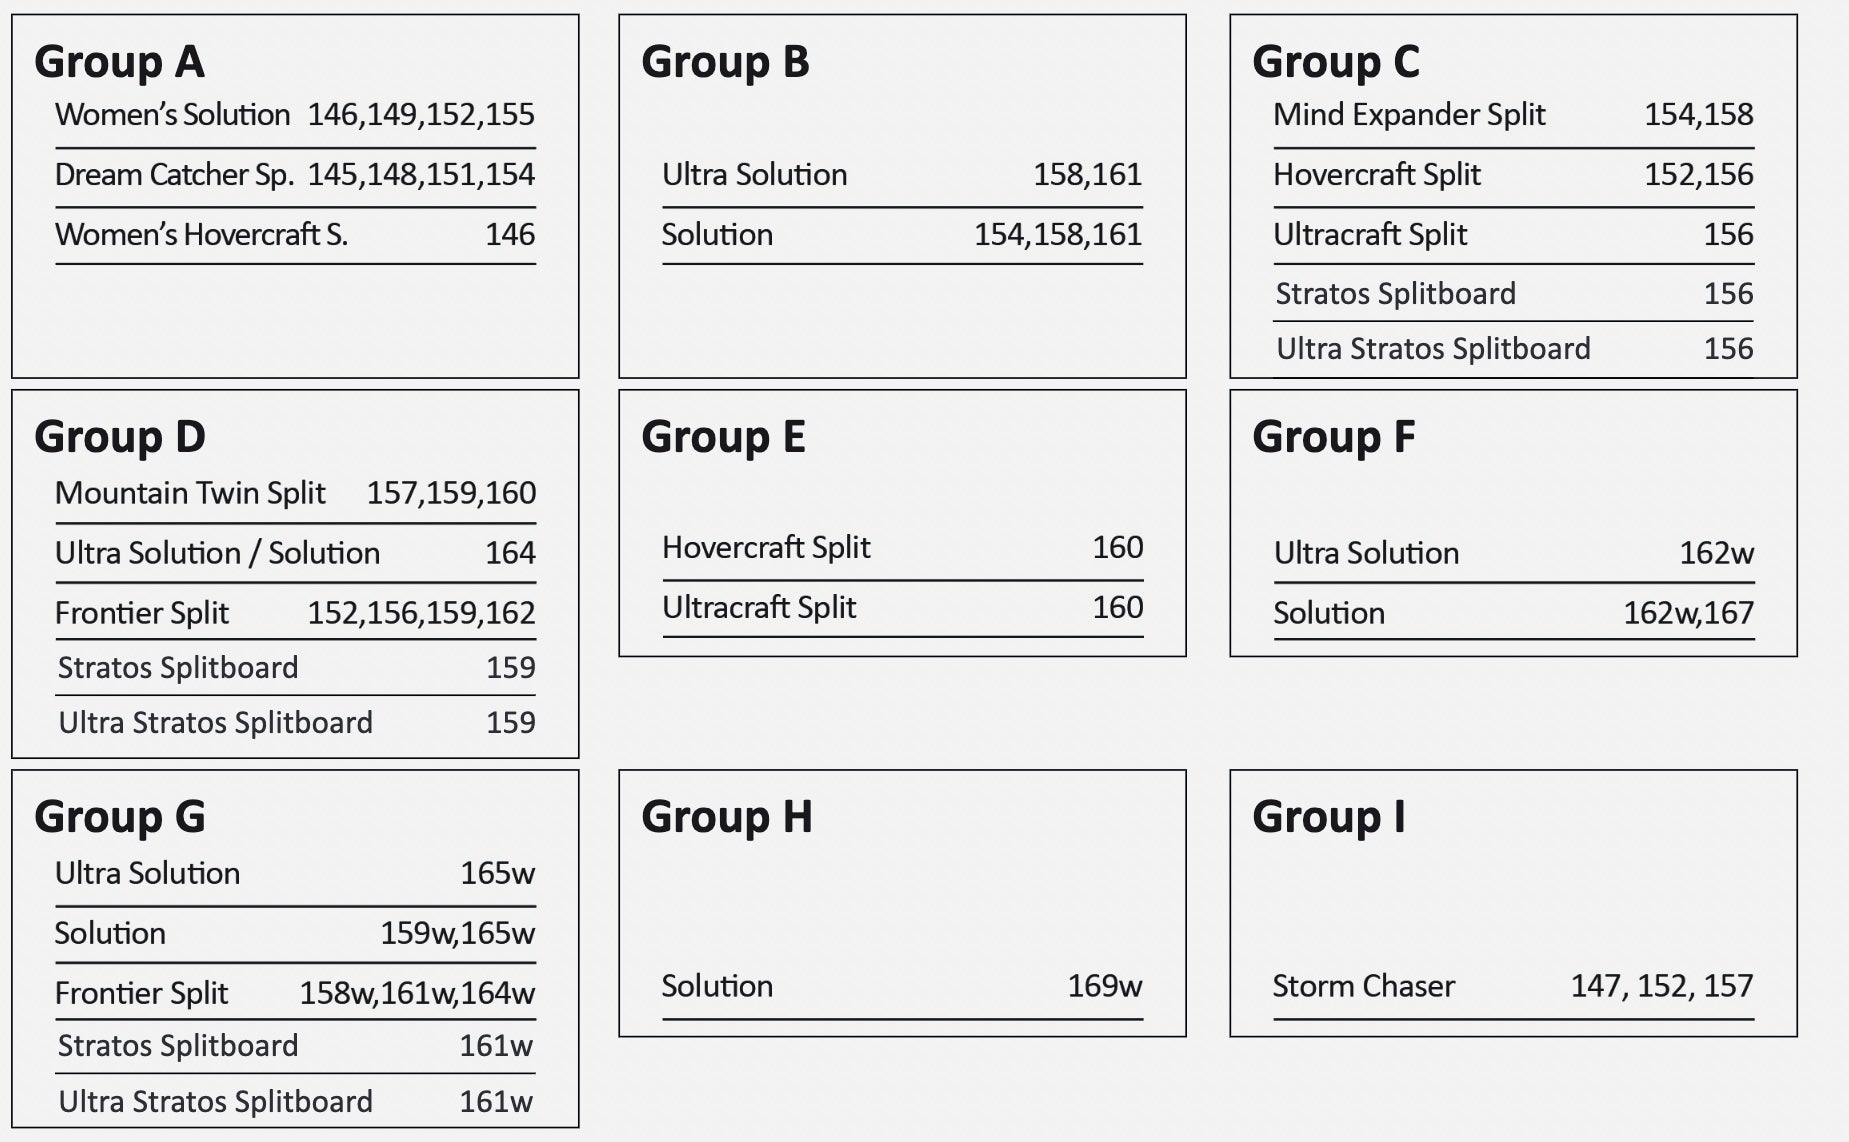Image resolution: width=1849 pixels, height=1142 pixels.
Task: Select Ultra Solution in Group B
Action: [x=755, y=175]
